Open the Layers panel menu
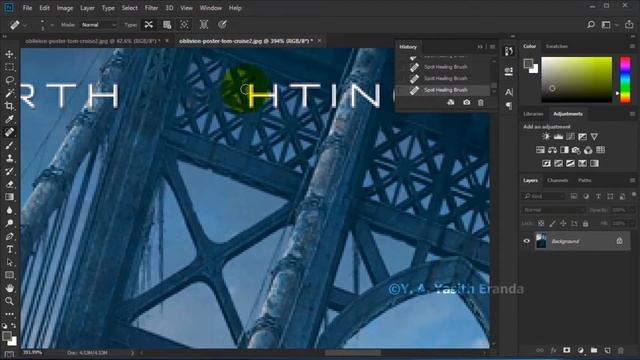 click(x=632, y=180)
